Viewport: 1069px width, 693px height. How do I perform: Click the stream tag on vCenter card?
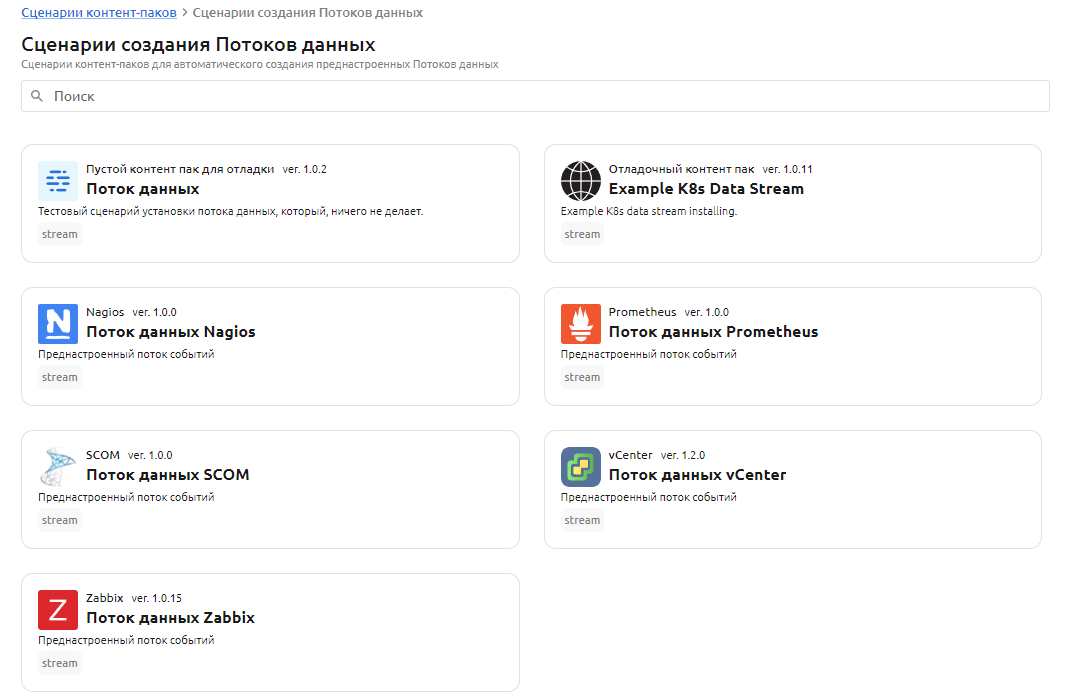tap(582, 520)
